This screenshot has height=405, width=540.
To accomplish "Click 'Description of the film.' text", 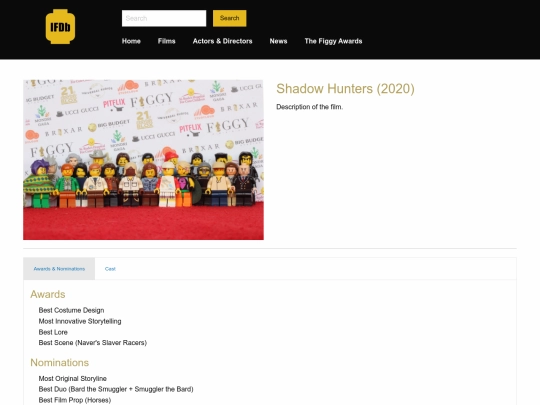I will (310, 107).
